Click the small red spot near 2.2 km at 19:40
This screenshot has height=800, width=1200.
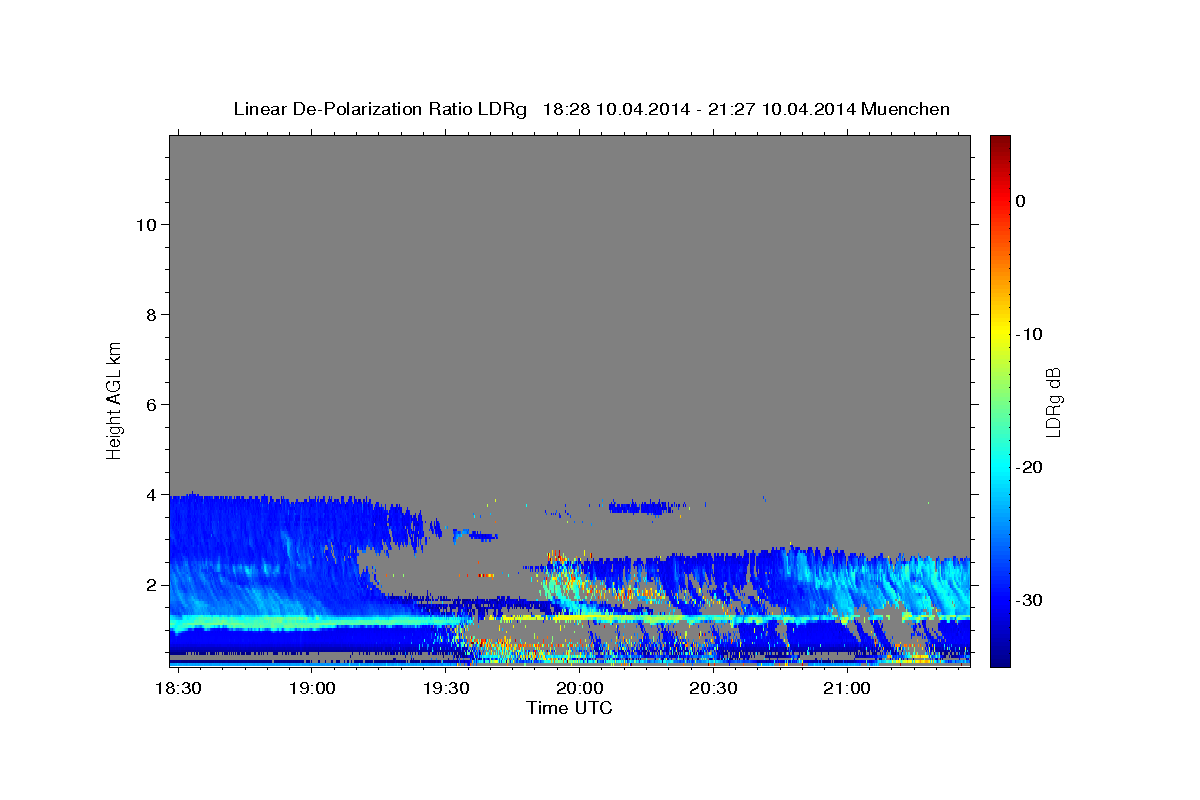pyautogui.click(x=485, y=575)
